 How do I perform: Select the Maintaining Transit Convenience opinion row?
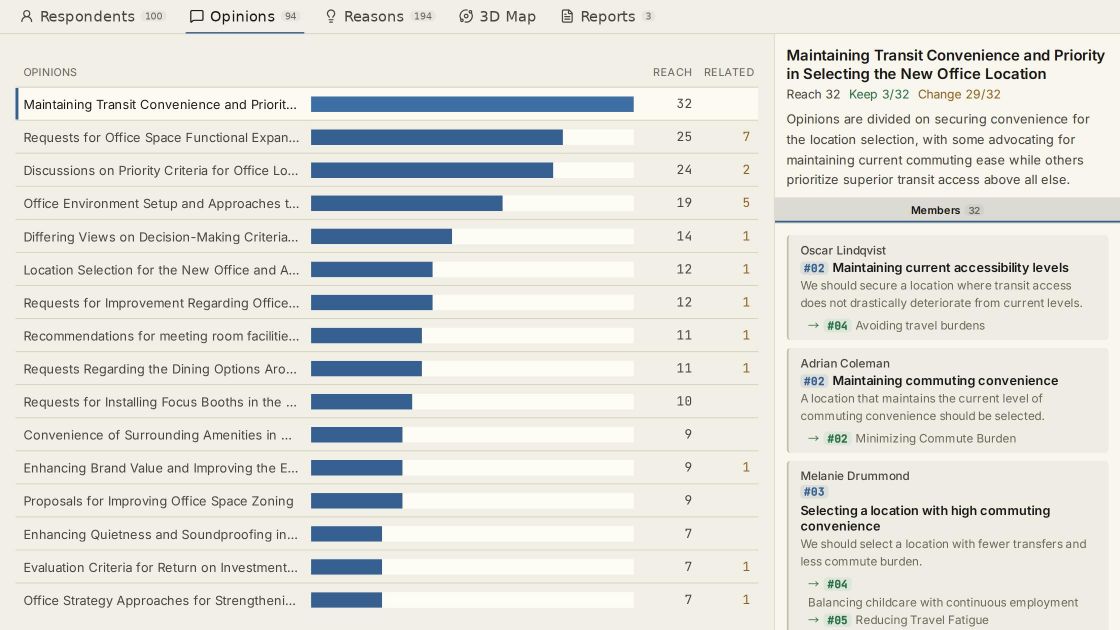point(387,104)
